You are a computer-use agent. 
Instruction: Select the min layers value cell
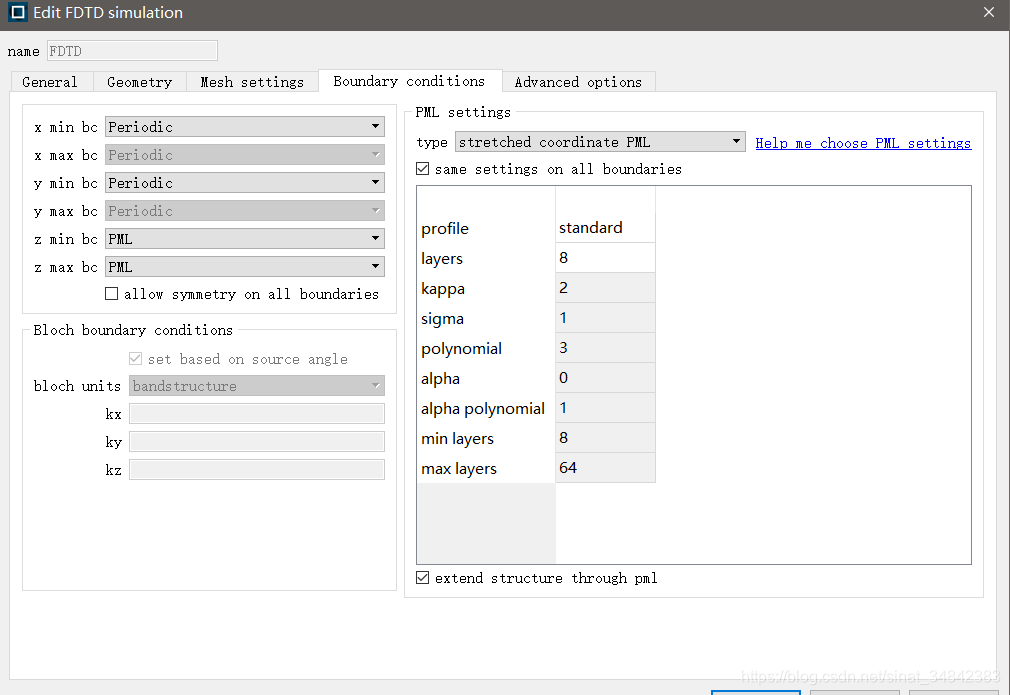click(605, 437)
